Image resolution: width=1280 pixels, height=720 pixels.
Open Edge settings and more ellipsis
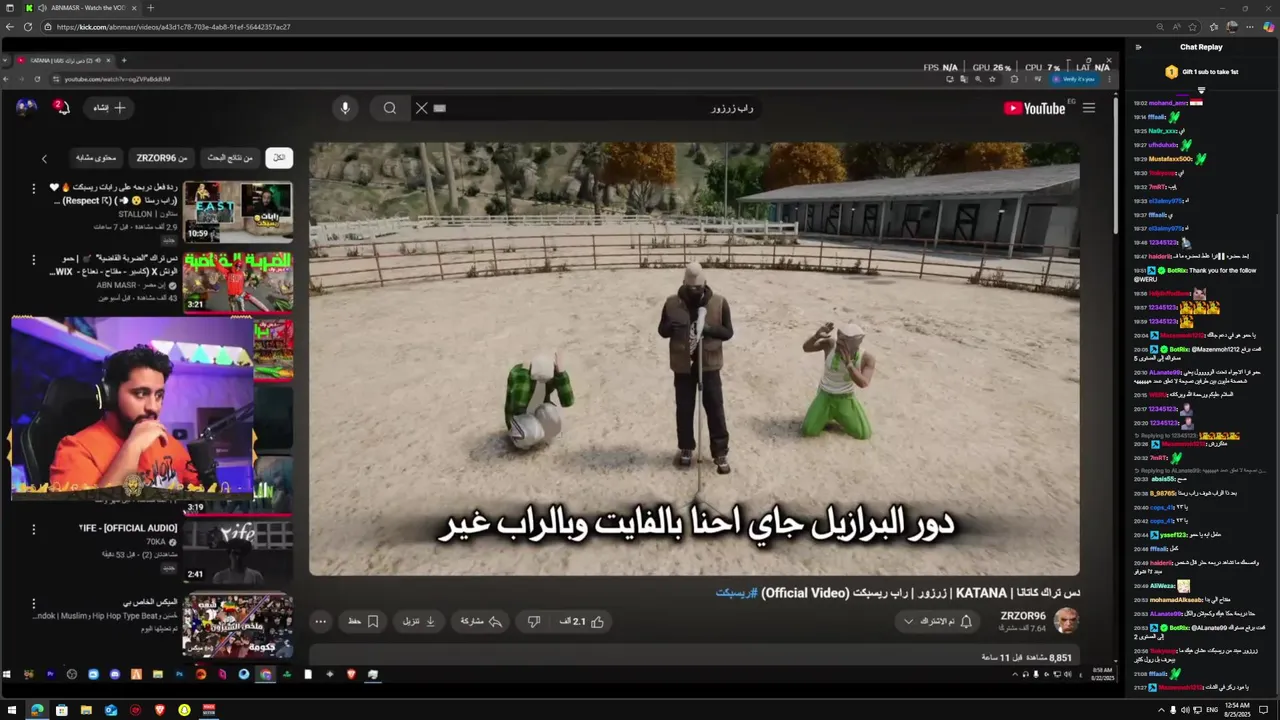(x=1251, y=27)
